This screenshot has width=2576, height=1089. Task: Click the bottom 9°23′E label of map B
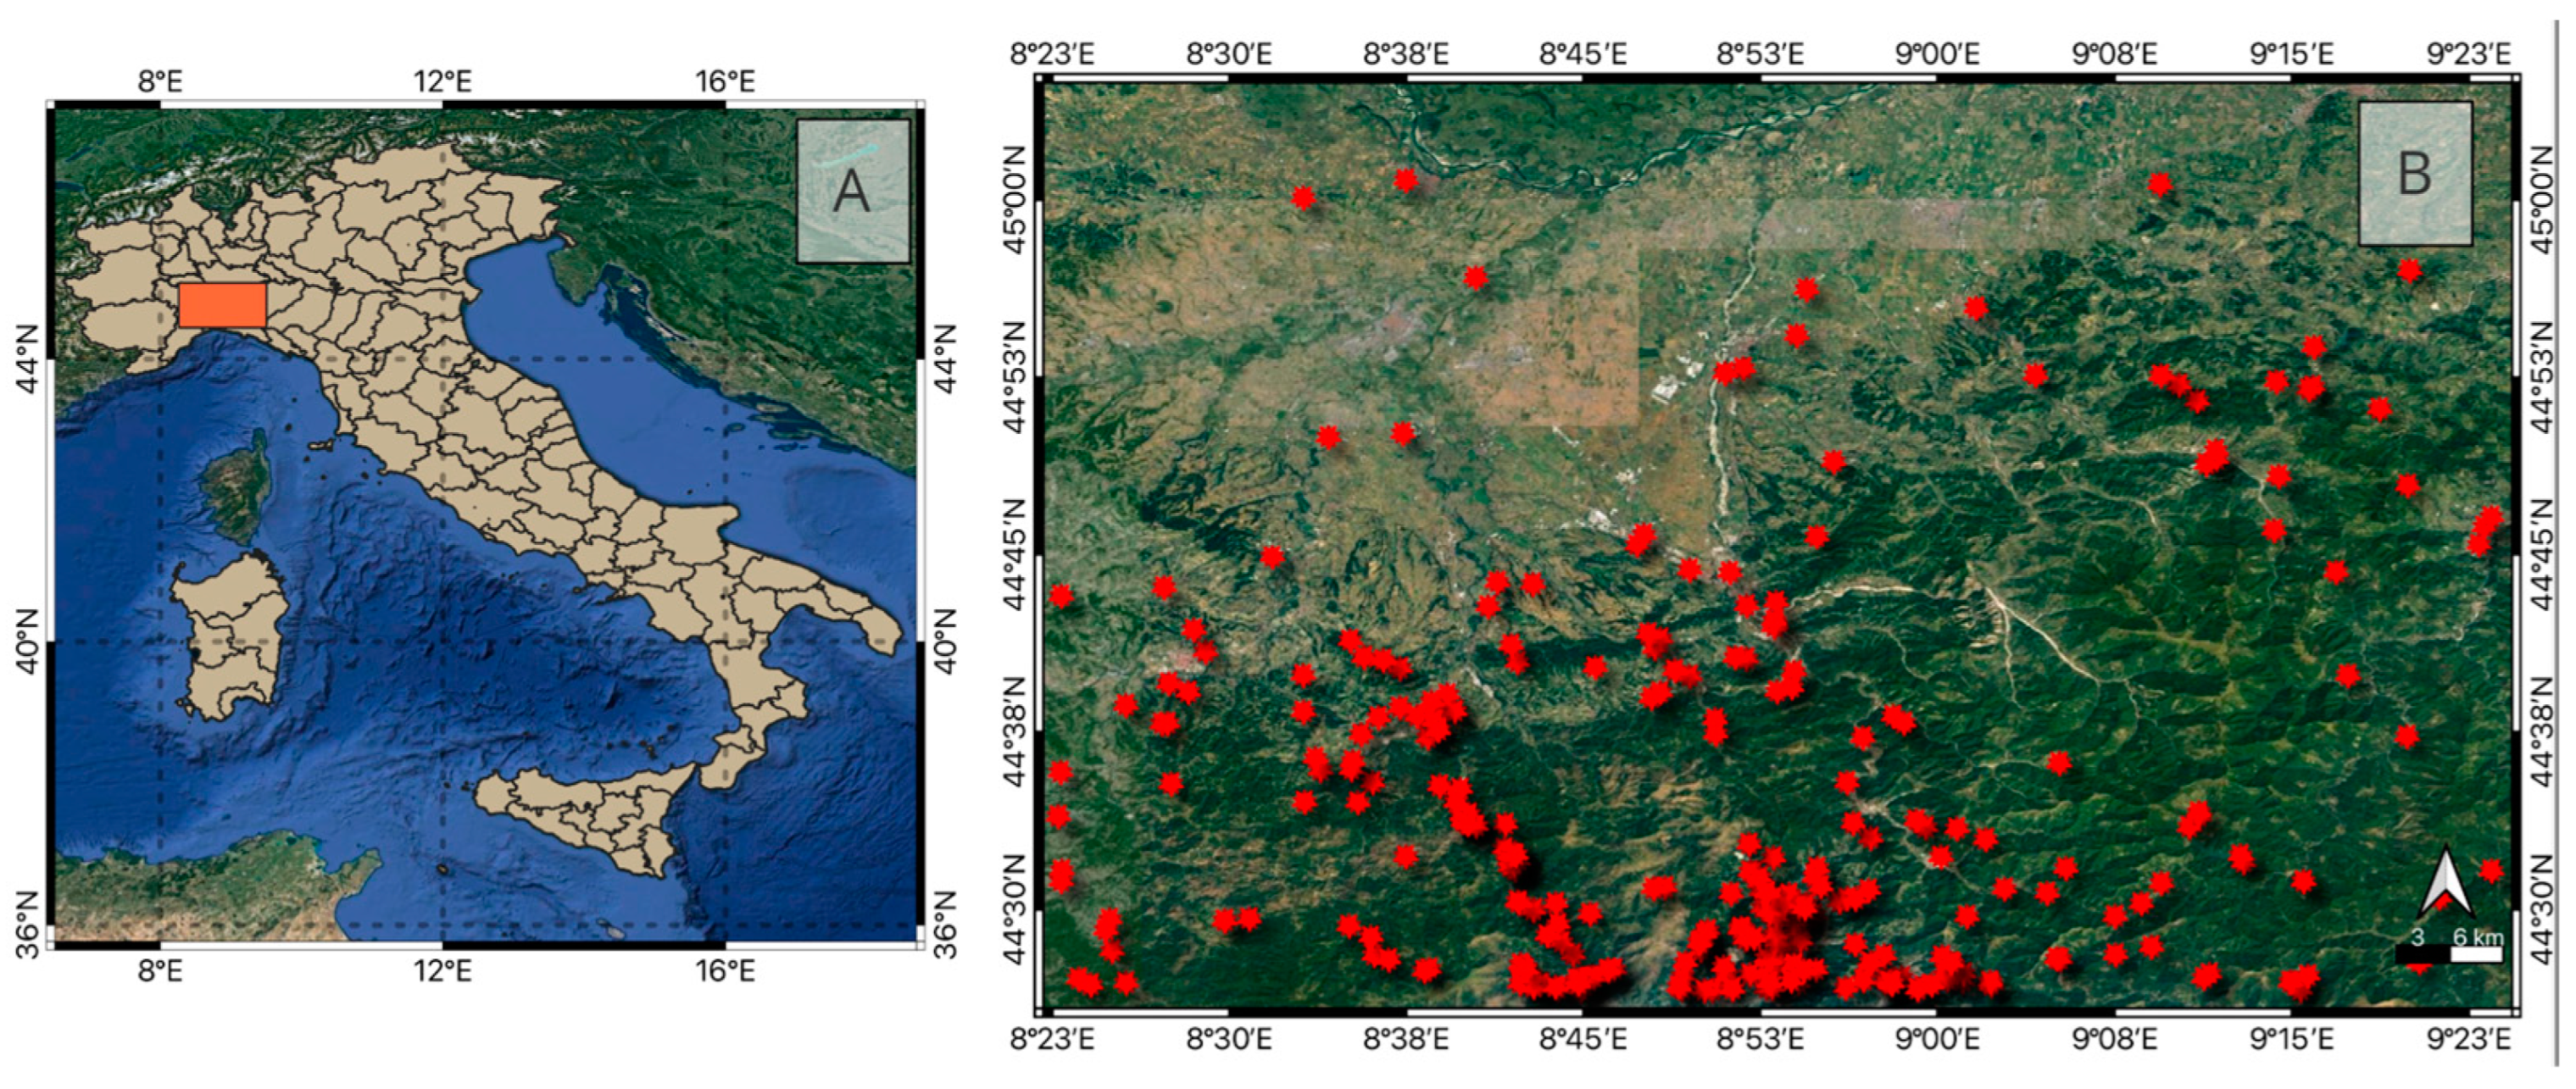[x=2468, y=1039]
